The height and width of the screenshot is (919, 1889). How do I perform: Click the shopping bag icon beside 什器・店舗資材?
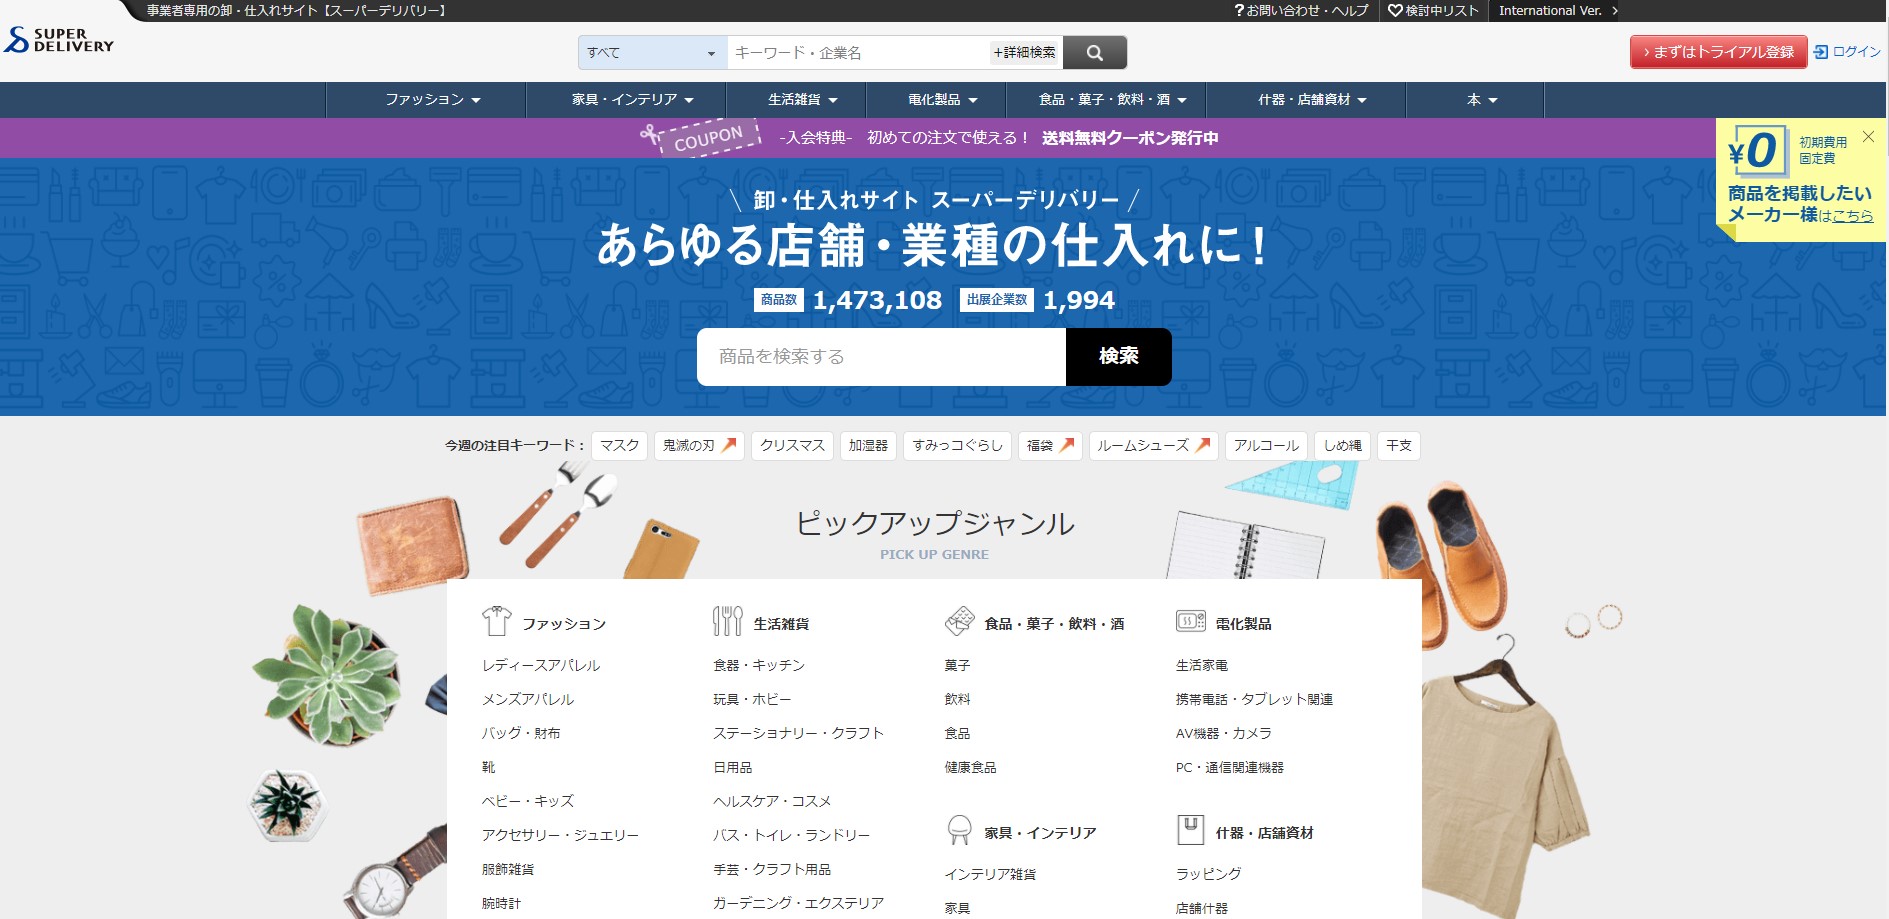pyautogui.click(x=1190, y=830)
